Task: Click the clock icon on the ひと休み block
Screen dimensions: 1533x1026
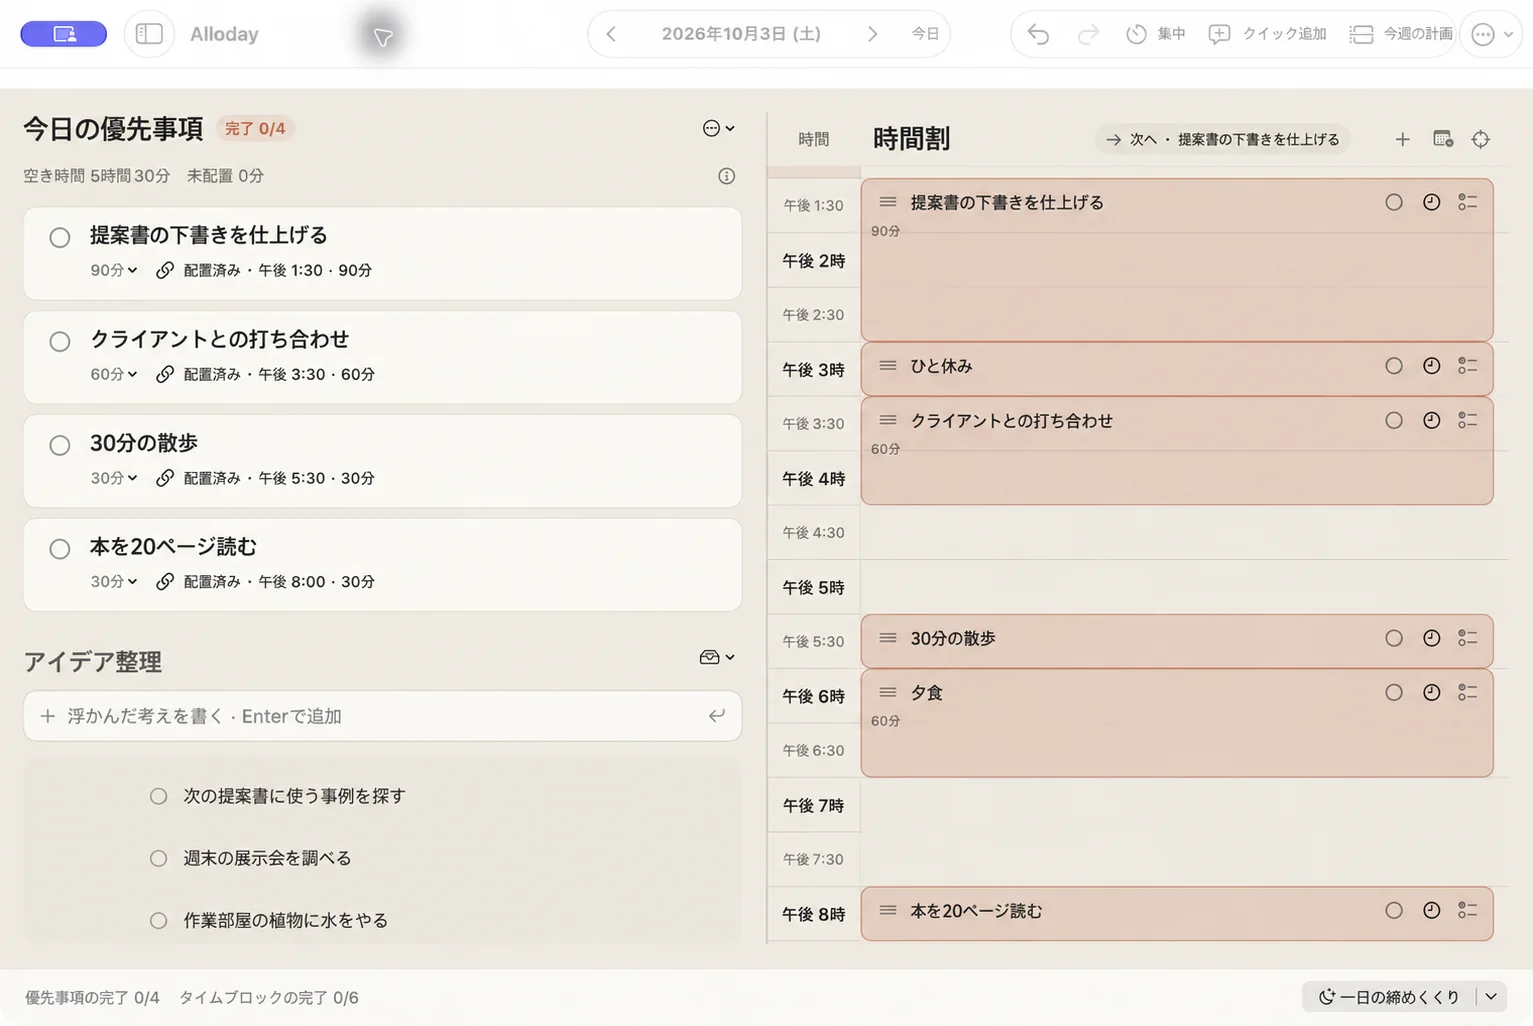Action: coord(1432,366)
